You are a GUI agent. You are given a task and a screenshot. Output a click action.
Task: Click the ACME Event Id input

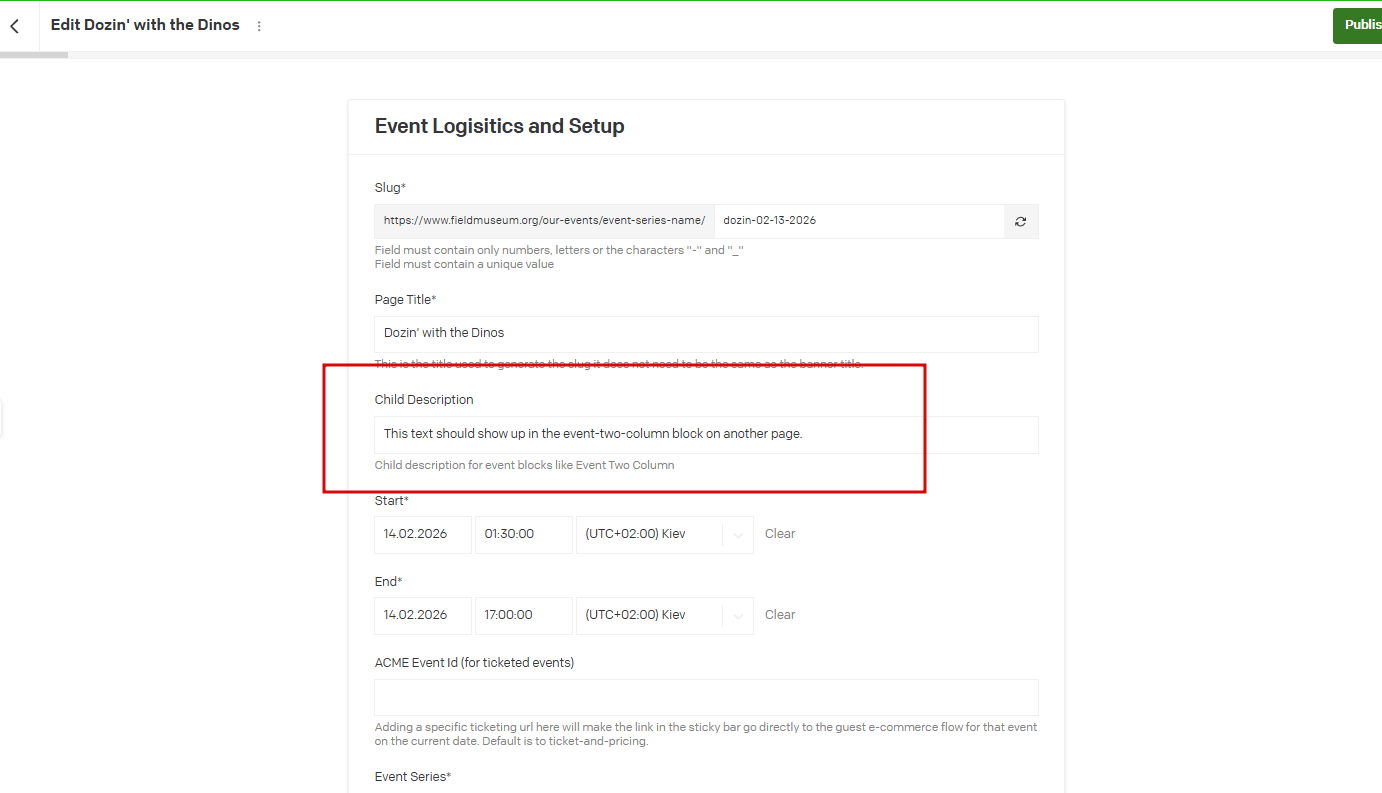[705, 697]
